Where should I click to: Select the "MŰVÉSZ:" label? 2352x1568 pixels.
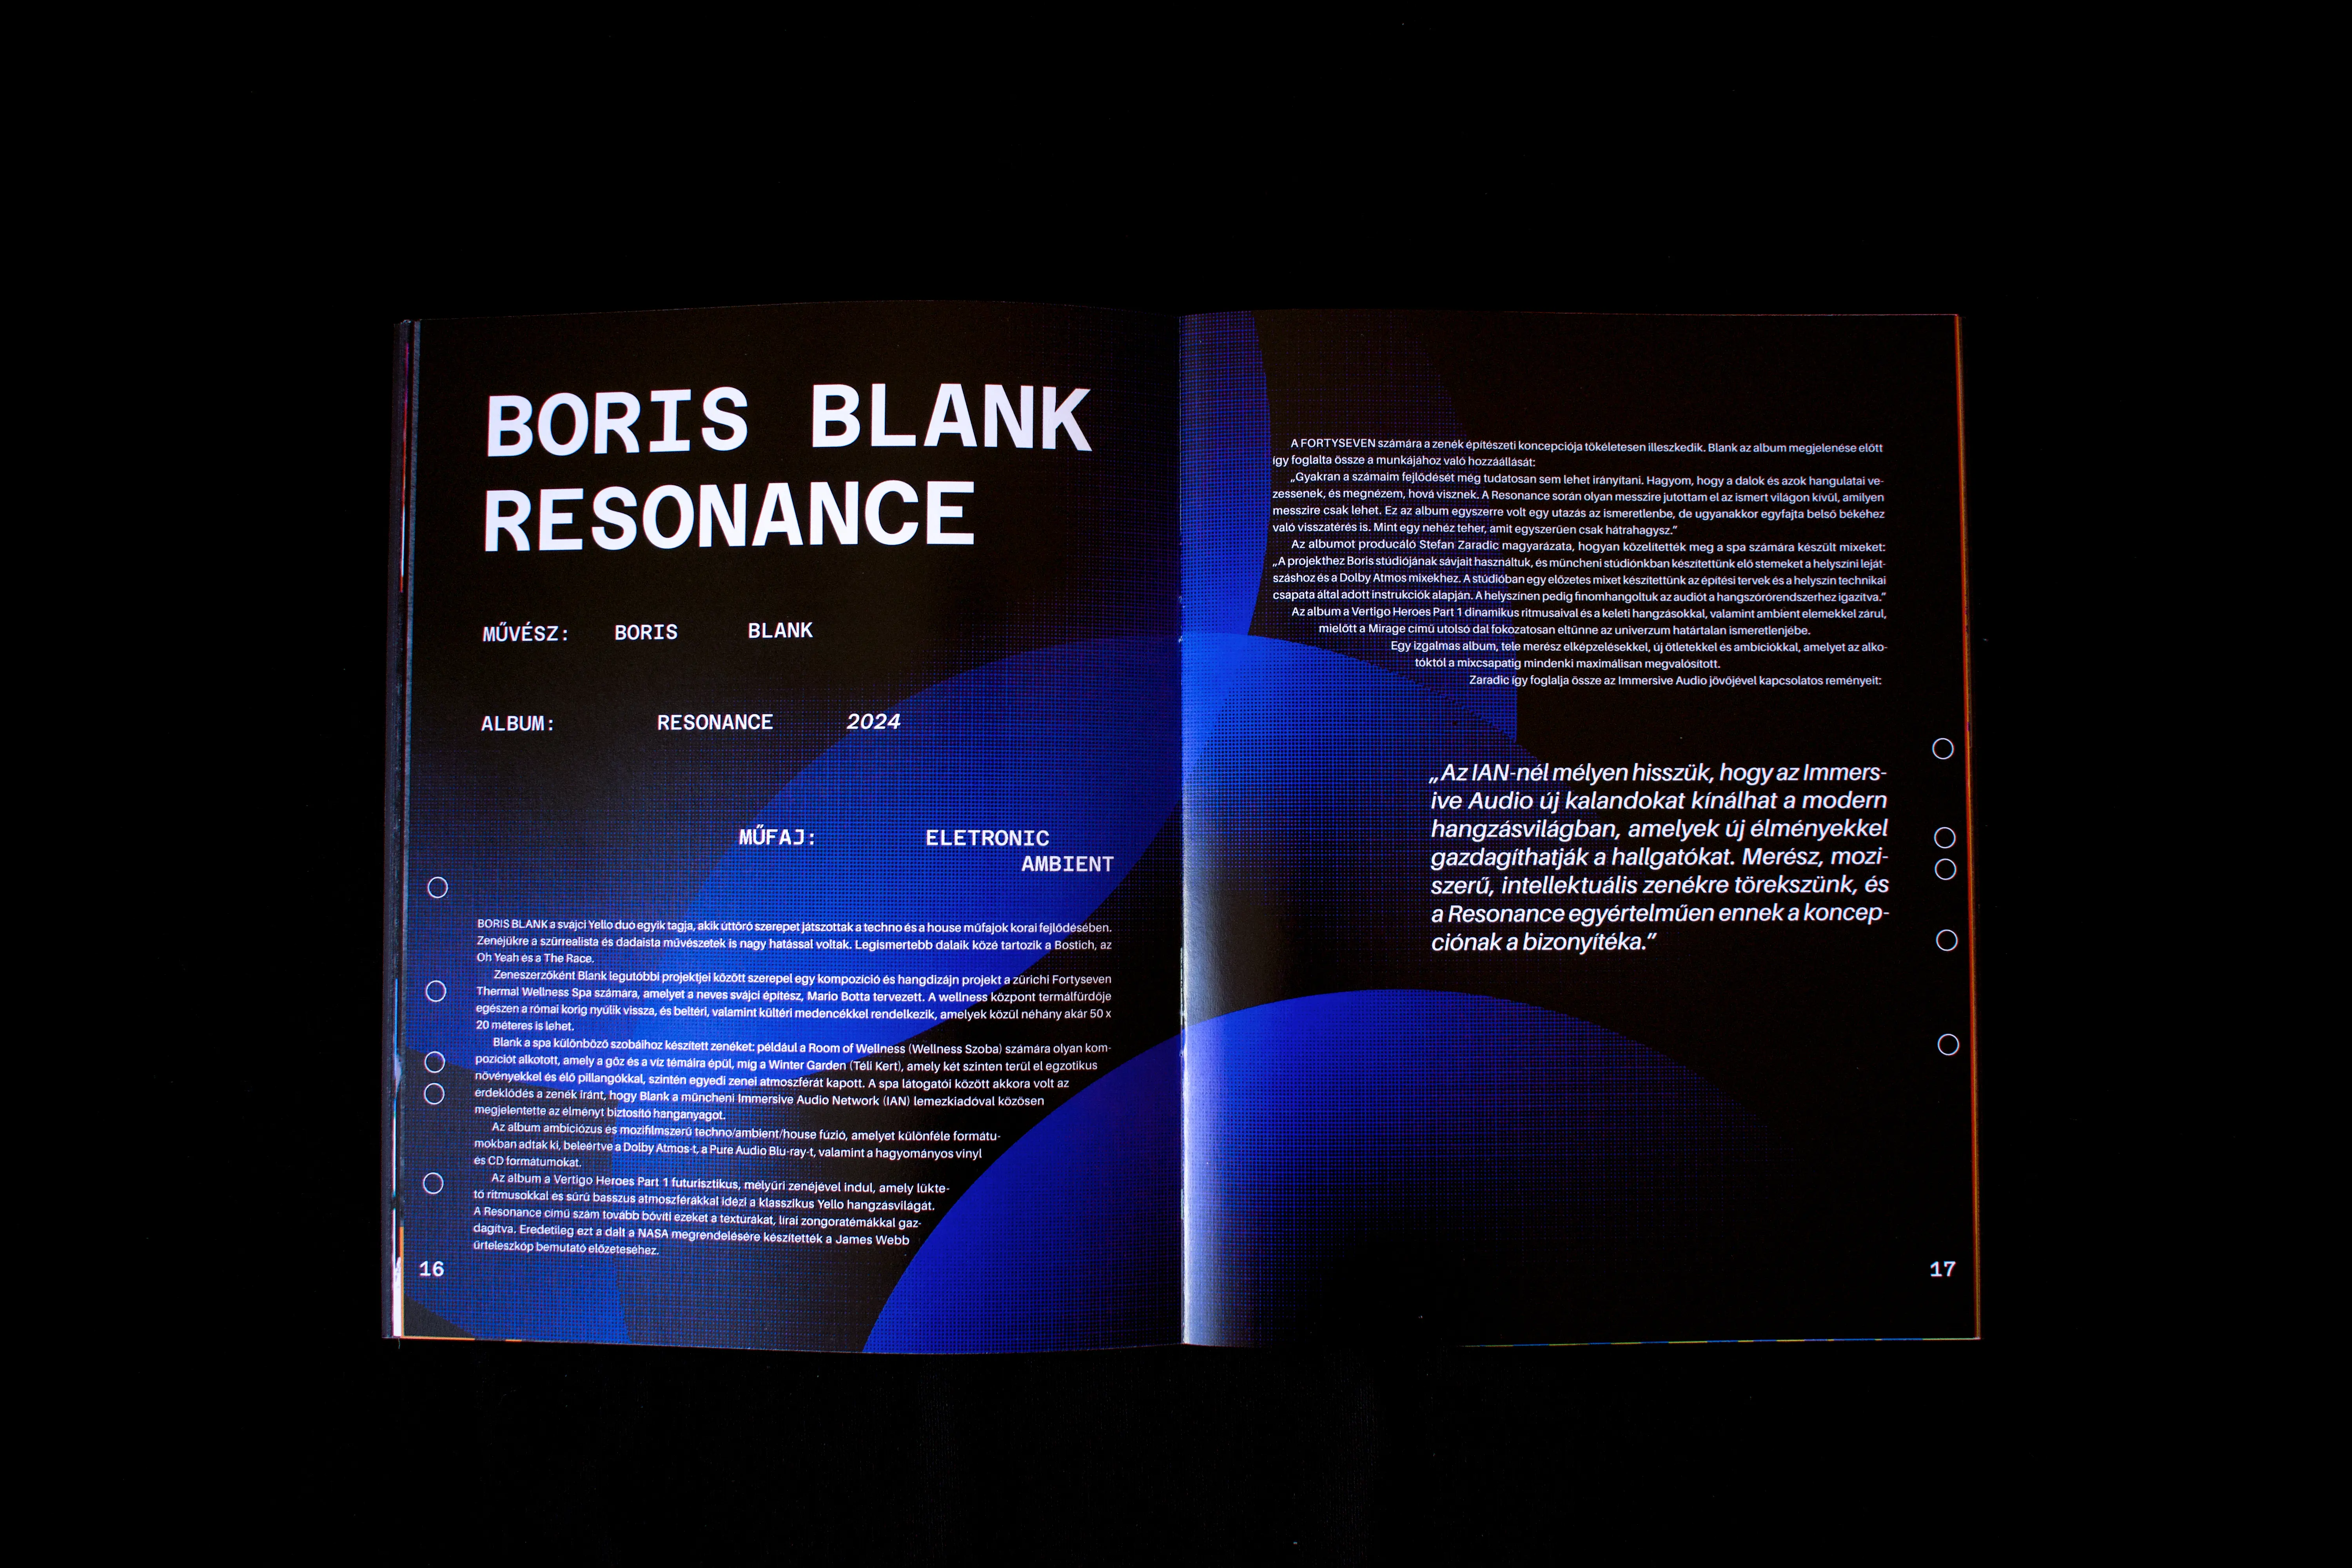coord(526,633)
